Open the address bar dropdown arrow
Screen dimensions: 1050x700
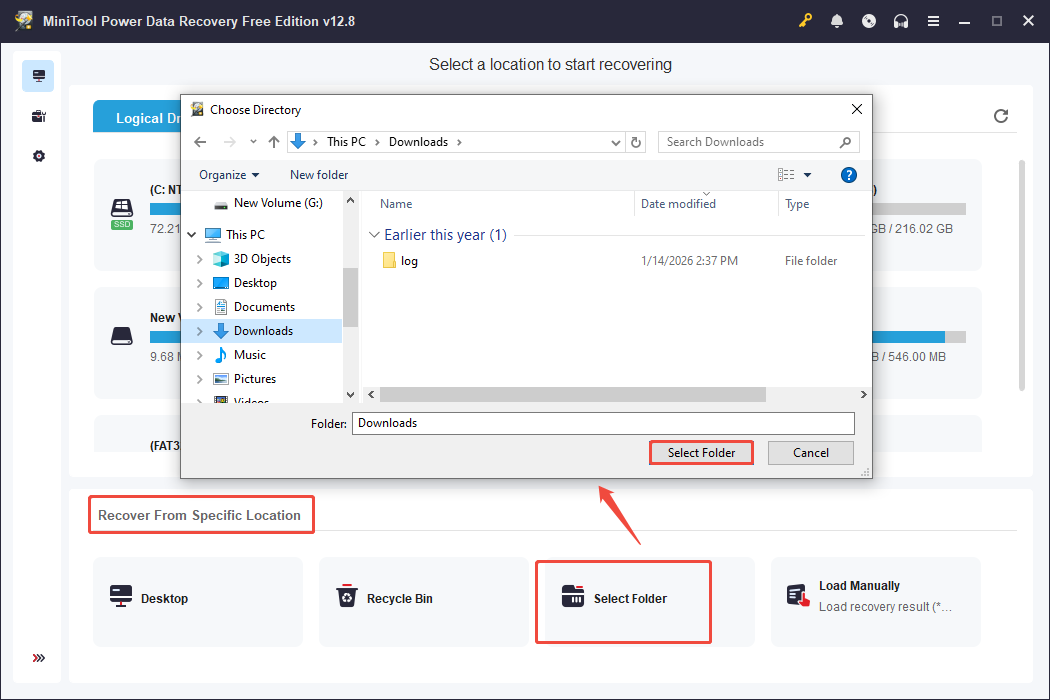click(x=615, y=142)
